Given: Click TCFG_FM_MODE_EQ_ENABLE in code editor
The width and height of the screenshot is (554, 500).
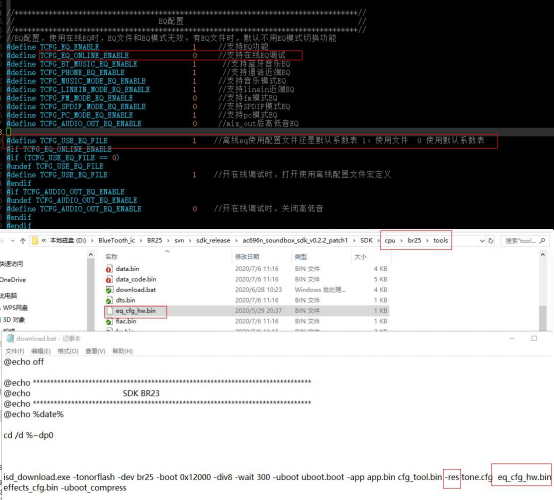Looking at the screenshot, I should [86, 98].
